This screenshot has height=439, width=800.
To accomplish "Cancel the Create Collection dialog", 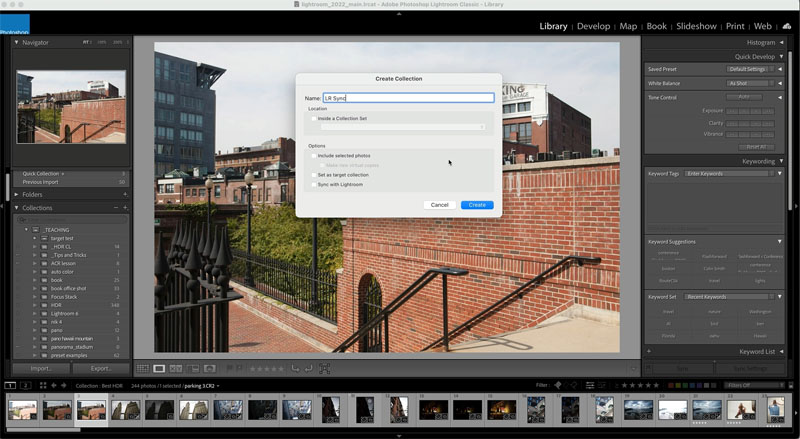I will click(x=439, y=205).
